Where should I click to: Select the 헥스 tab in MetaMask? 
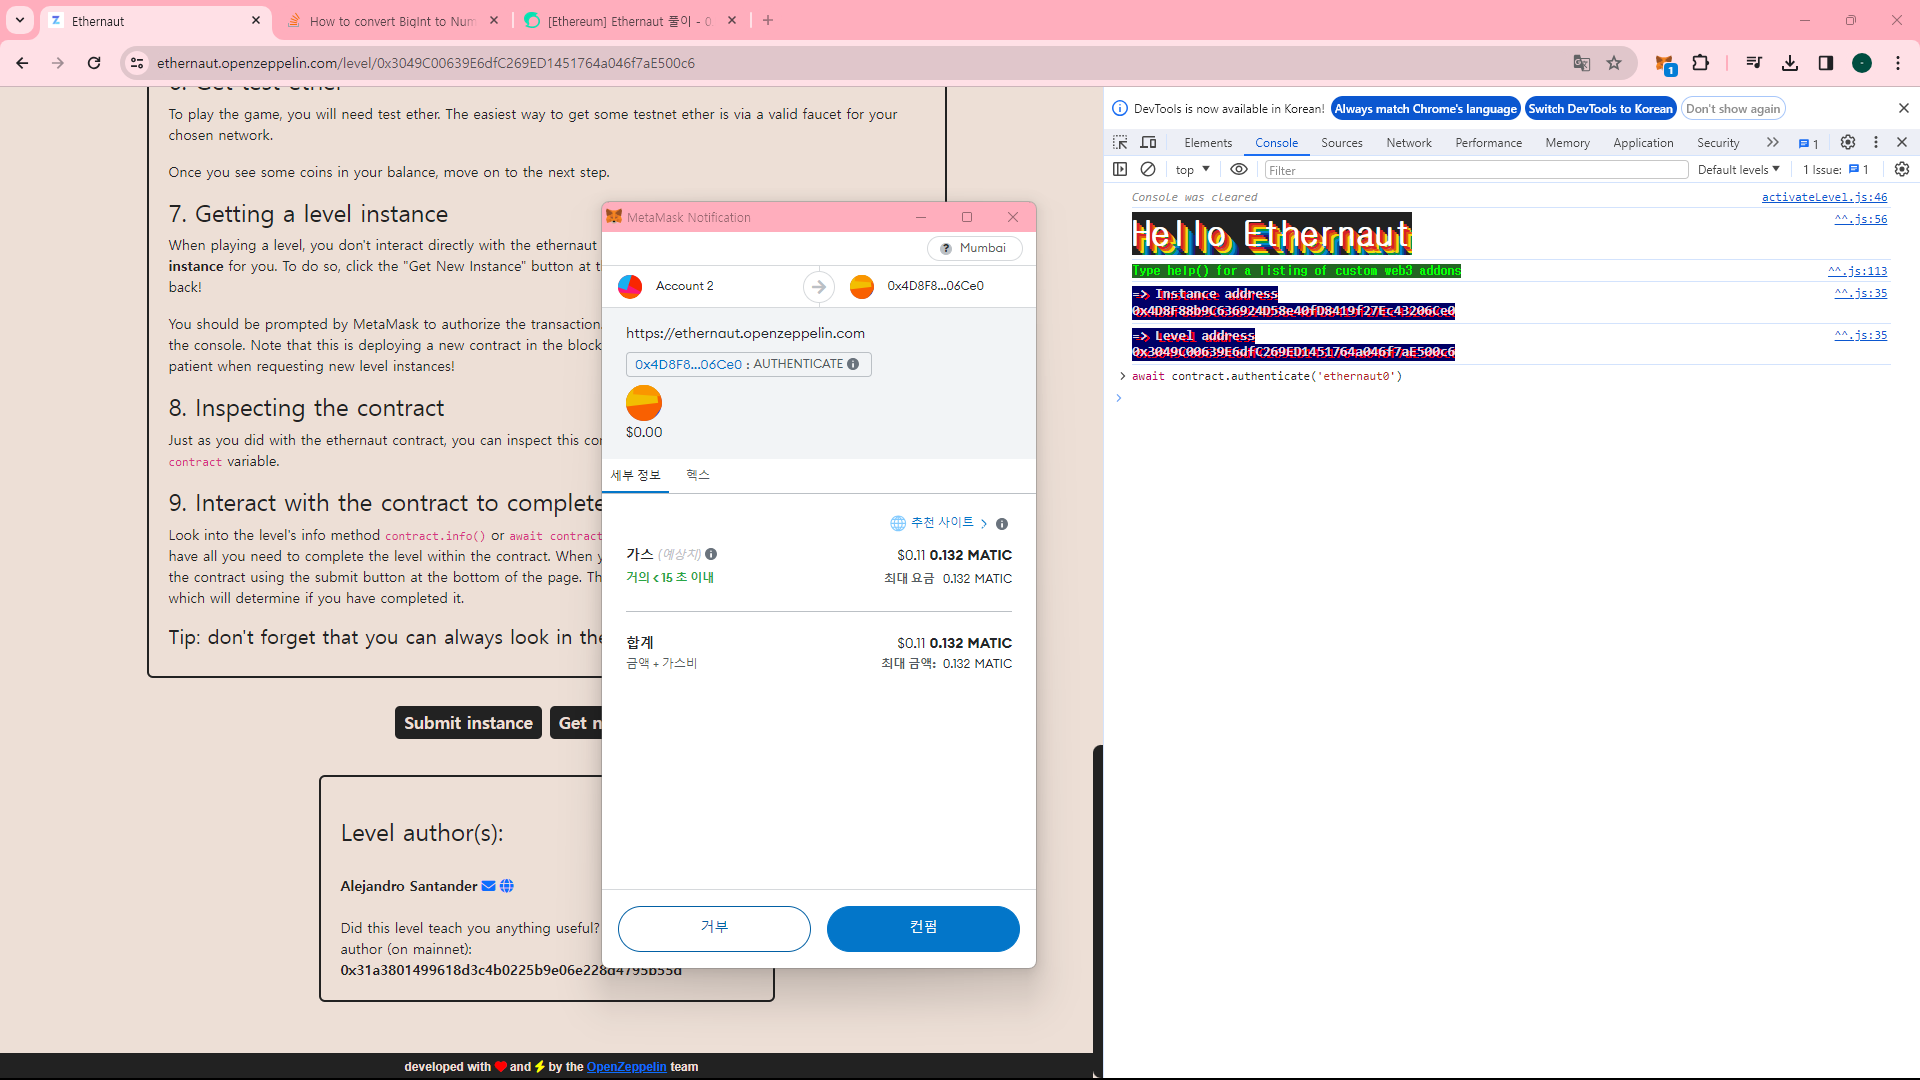698,475
